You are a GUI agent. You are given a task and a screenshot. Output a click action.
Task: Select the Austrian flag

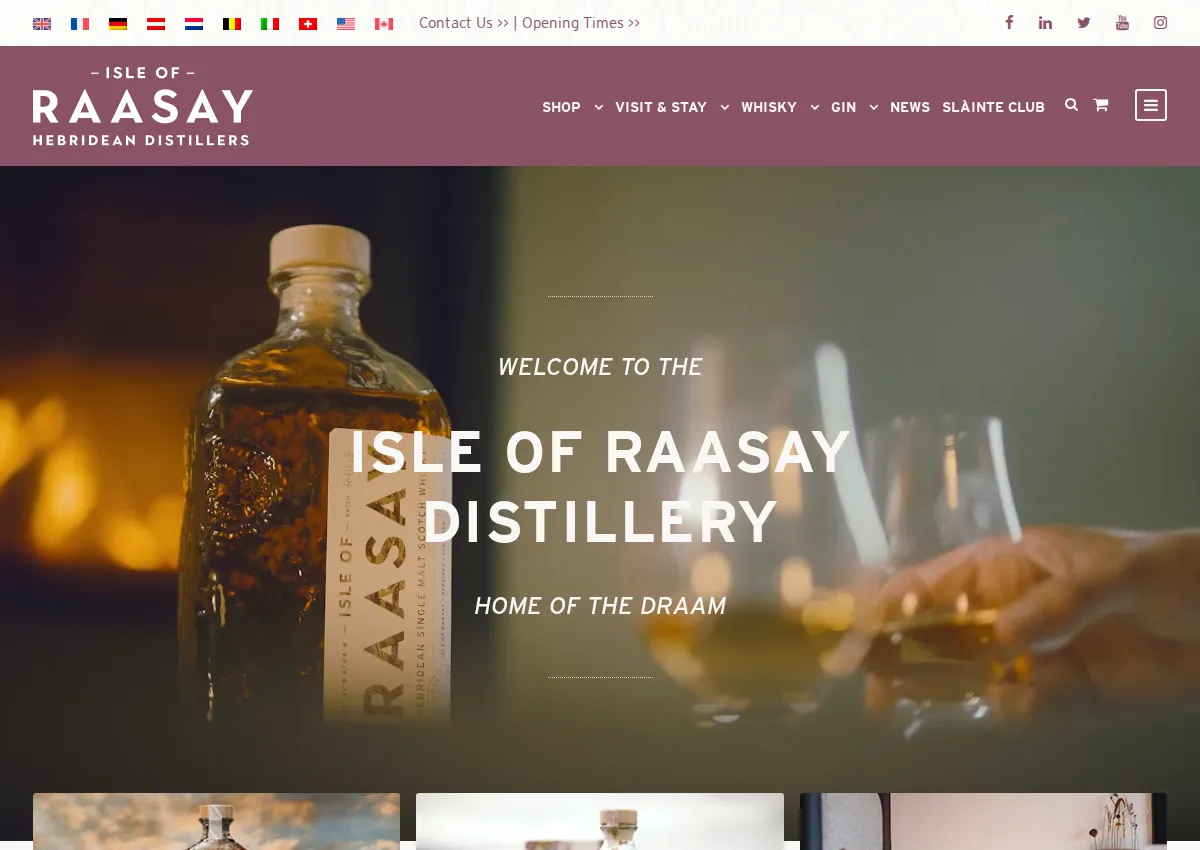[156, 24]
